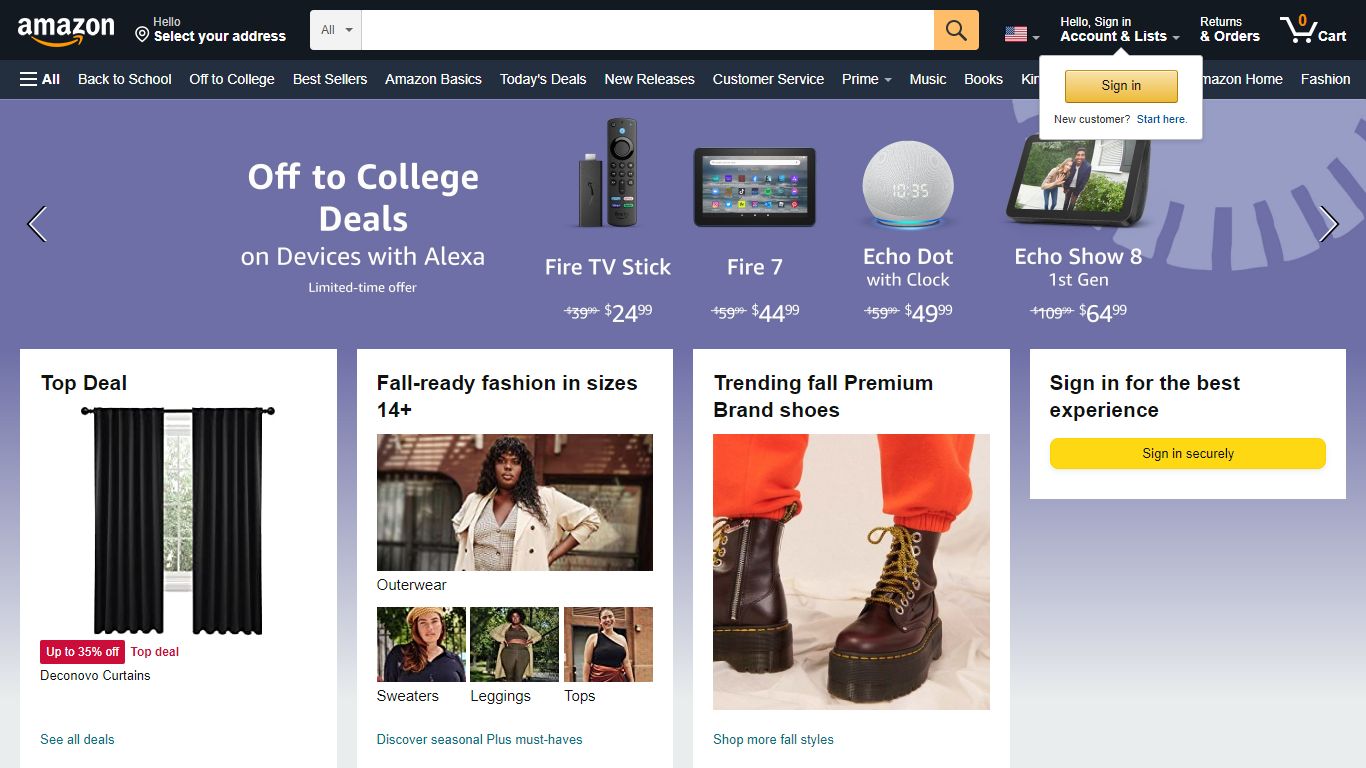This screenshot has width=1366, height=768.
Task: Open Amazon Basics nav item
Action: [x=433, y=79]
